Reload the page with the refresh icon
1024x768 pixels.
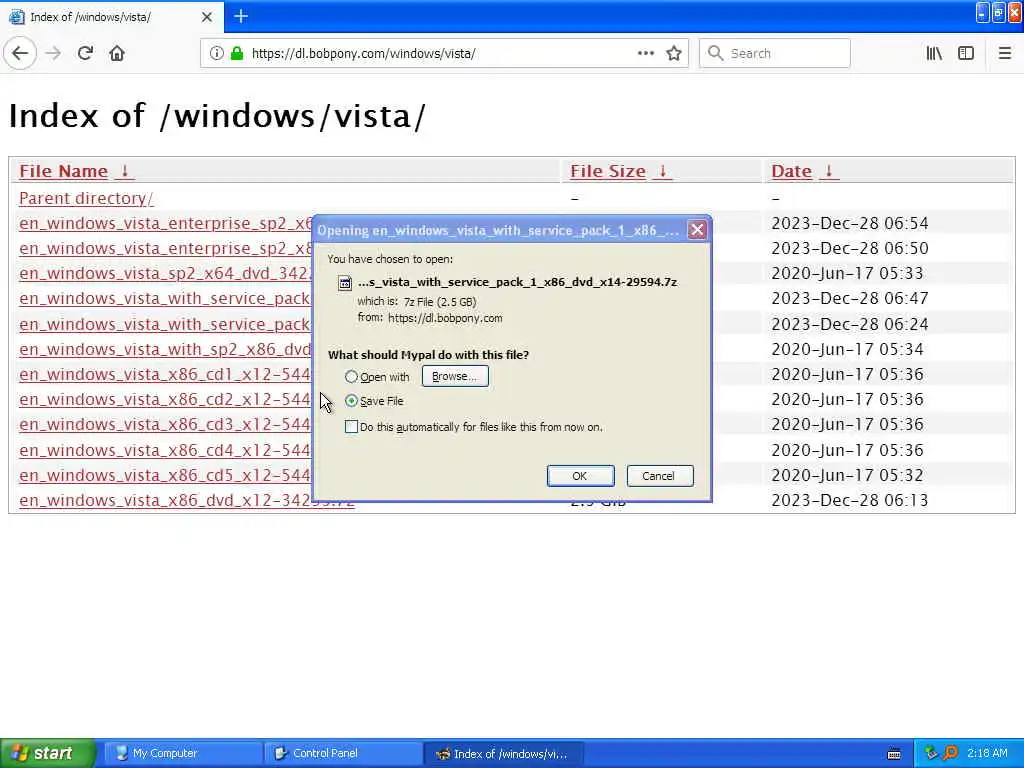(85, 53)
